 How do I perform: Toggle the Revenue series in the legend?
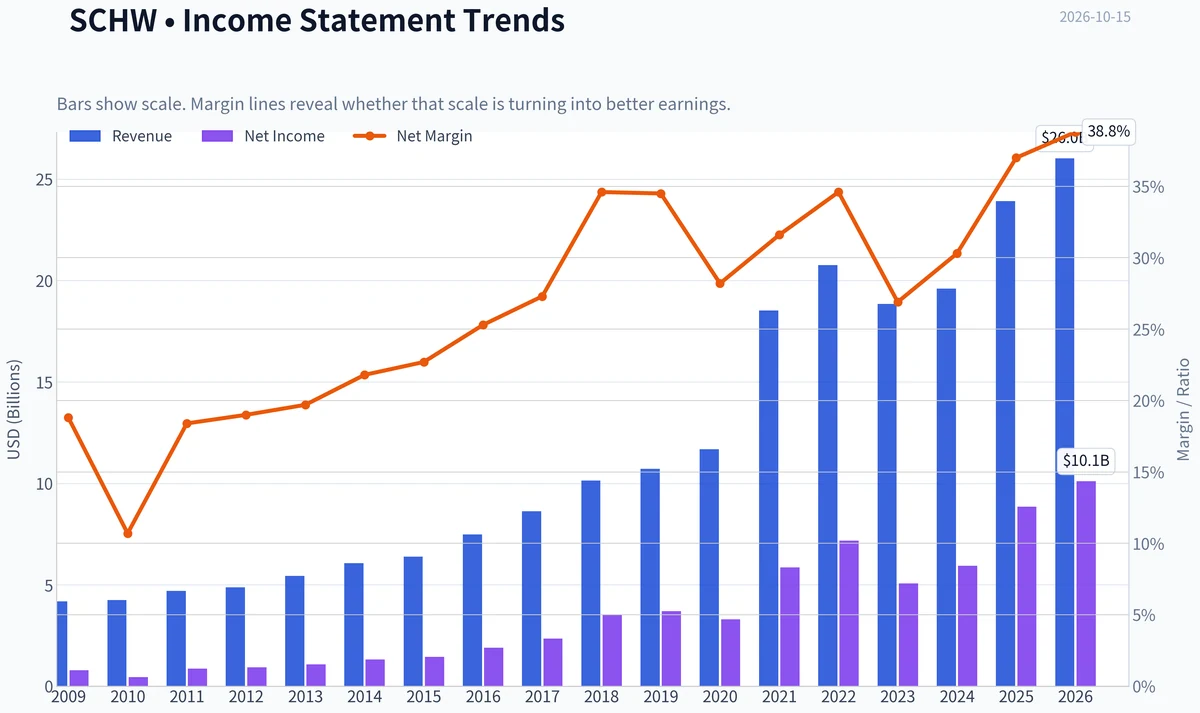120,136
